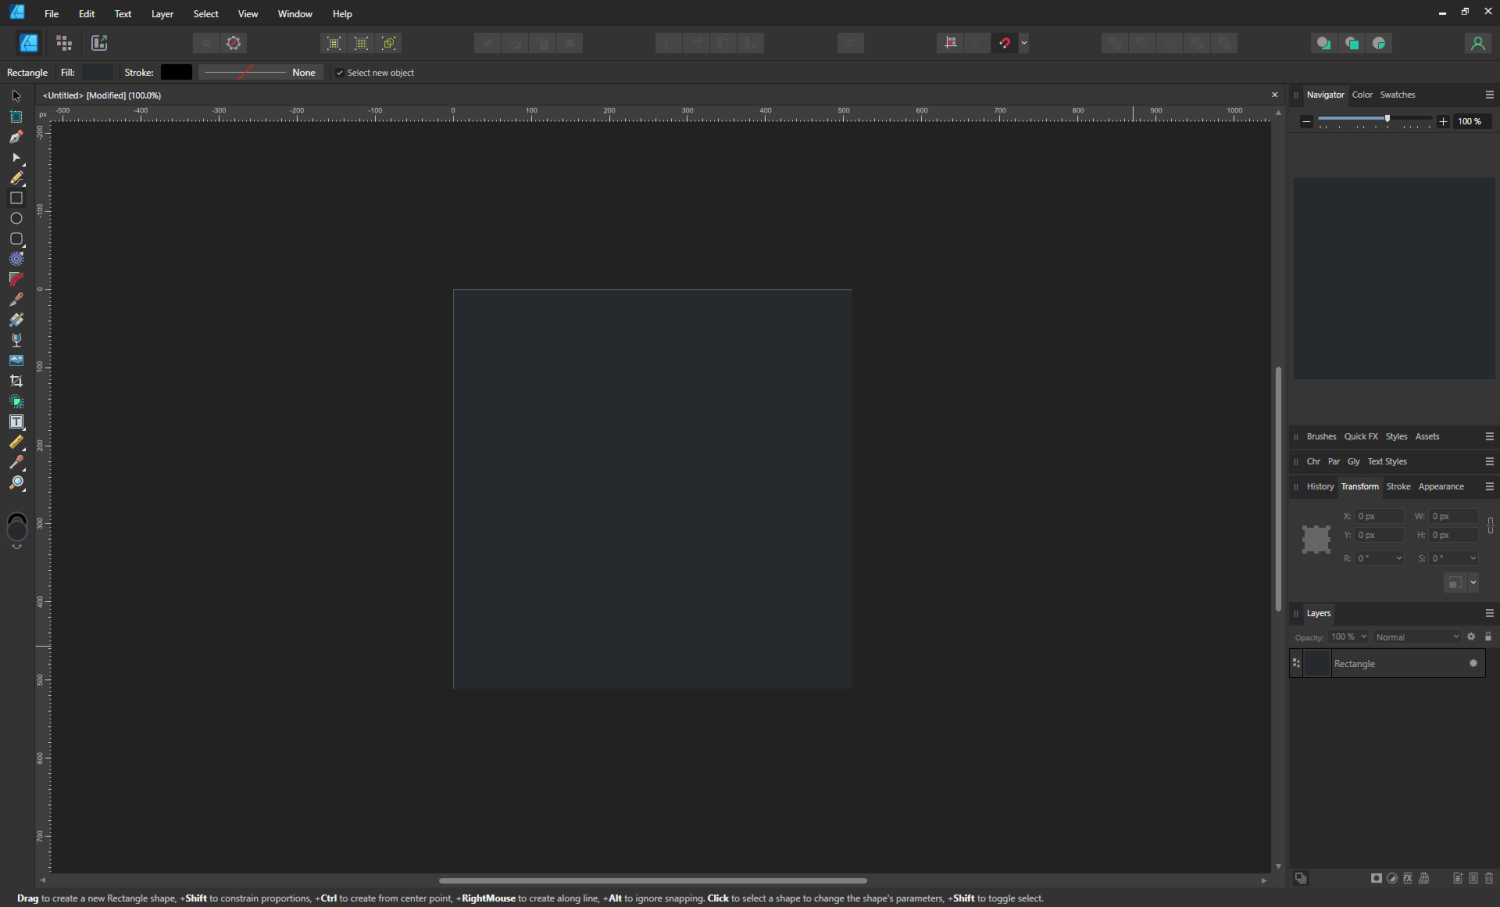Select the Corner tool

(16, 279)
